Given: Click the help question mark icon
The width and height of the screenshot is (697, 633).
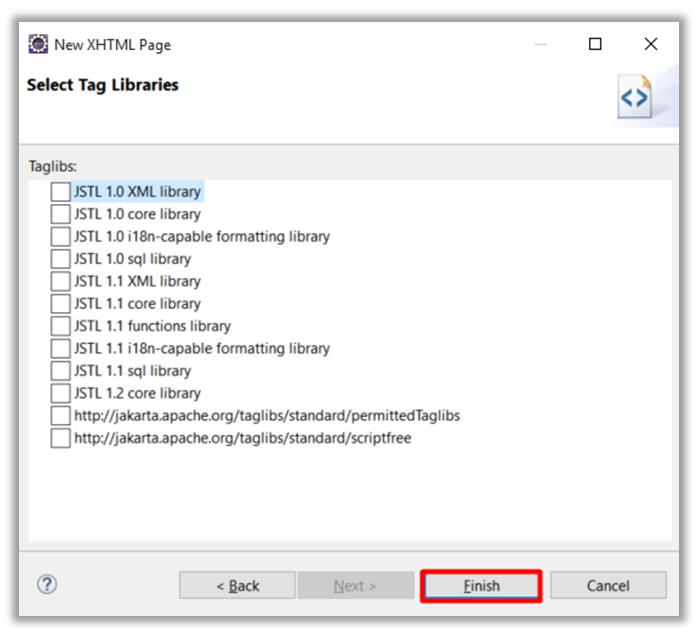Looking at the screenshot, I should [x=47, y=585].
